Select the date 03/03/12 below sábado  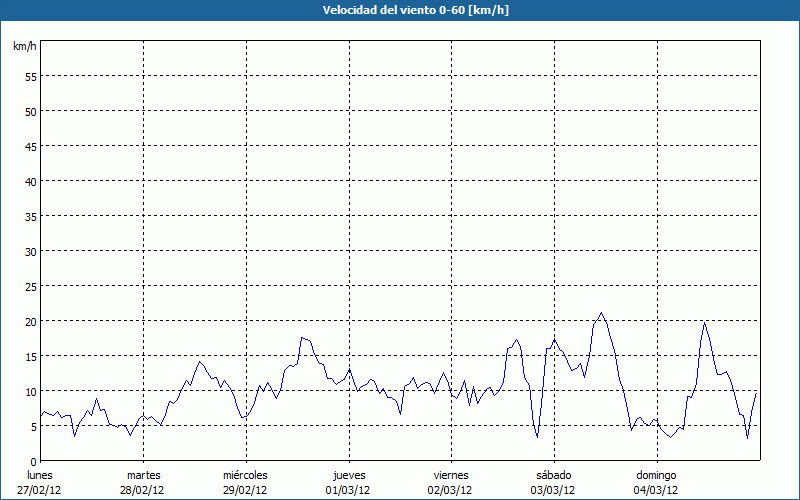coord(553,490)
